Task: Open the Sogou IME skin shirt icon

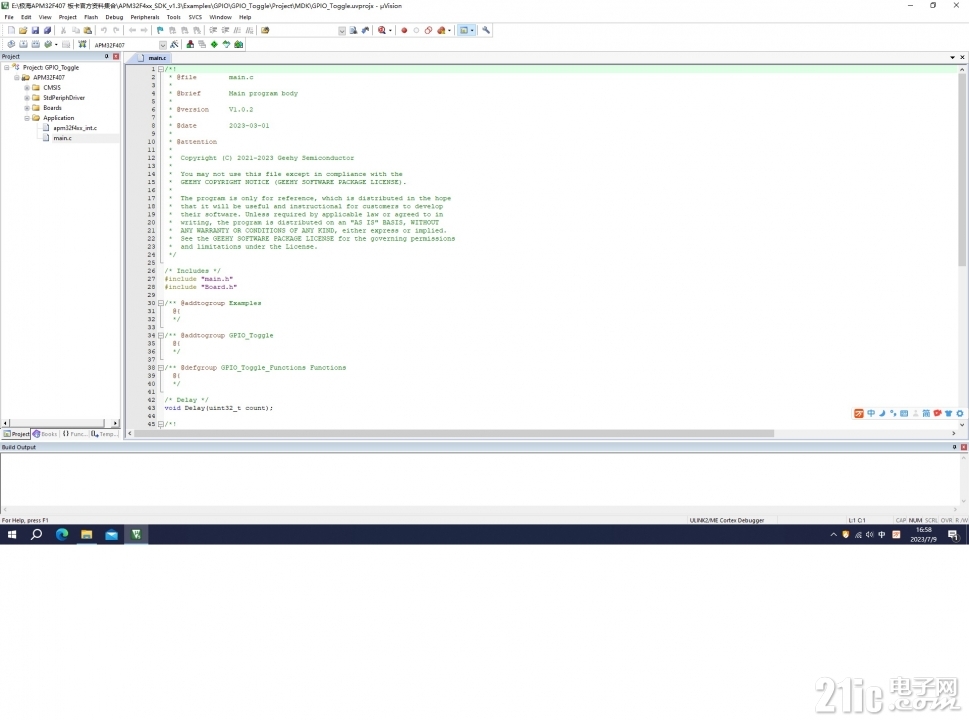Action: [948, 413]
